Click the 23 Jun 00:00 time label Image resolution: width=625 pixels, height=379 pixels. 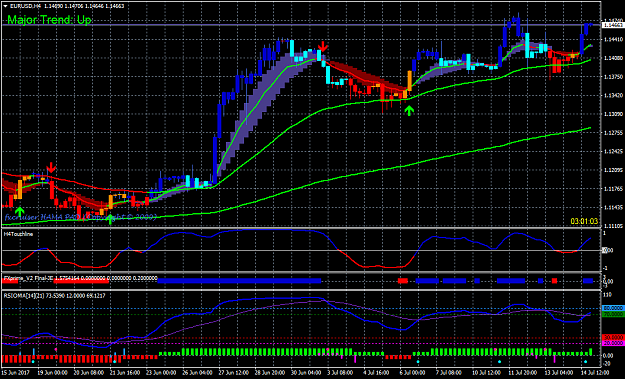click(162, 373)
